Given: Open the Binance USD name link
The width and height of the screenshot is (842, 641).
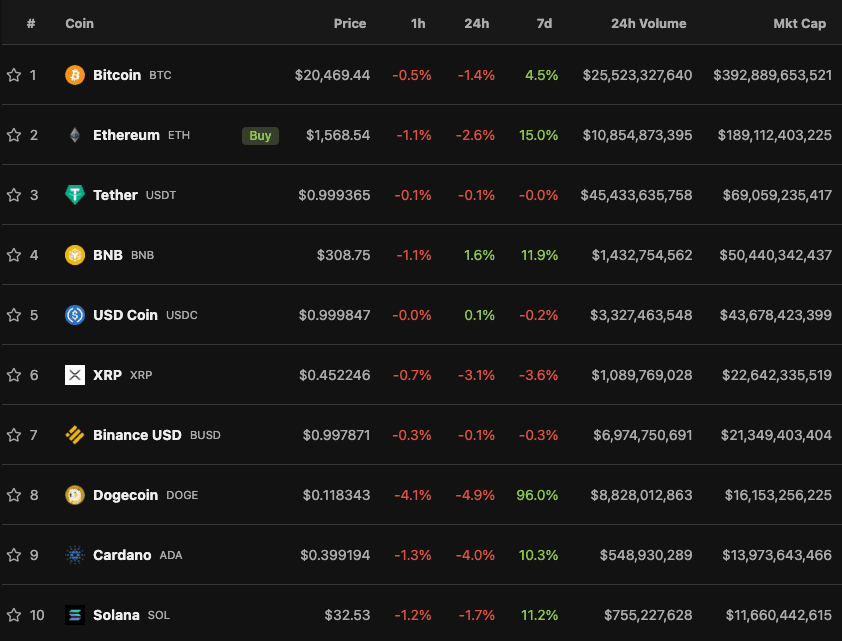Looking at the screenshot, I should point(137,435).
